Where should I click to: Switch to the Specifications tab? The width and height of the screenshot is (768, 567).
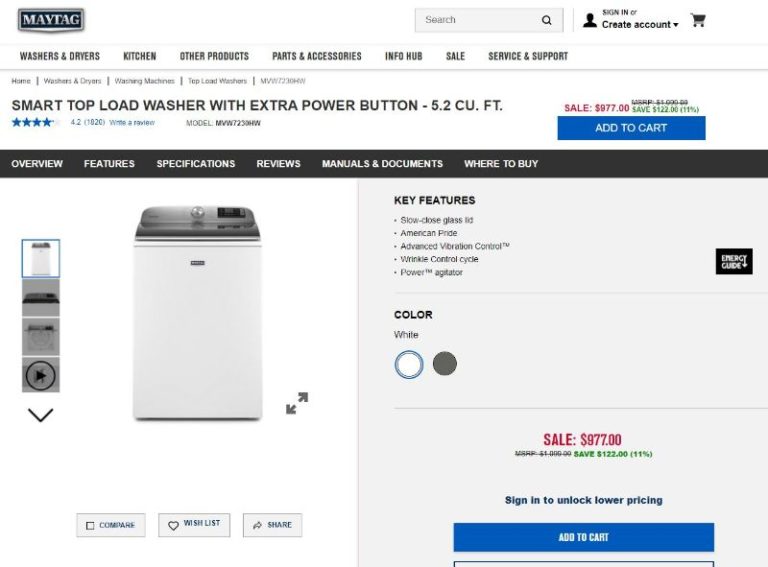(196, 164)
